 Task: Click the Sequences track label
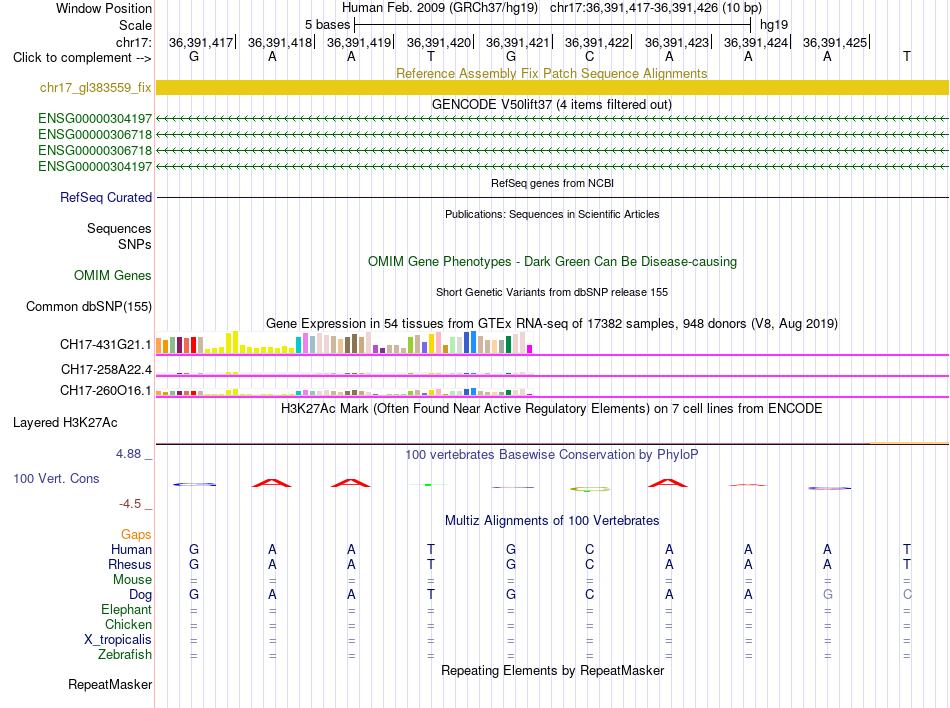[x=119, y=228]
